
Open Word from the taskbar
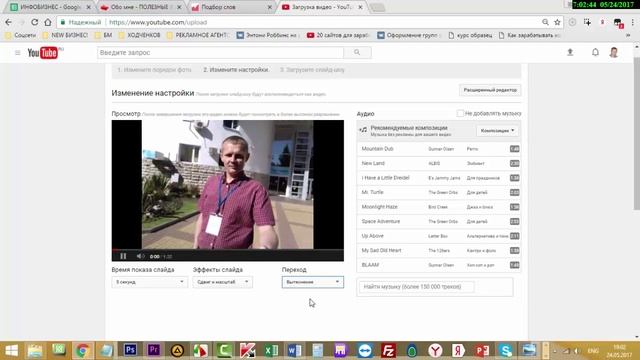point(294,350)
